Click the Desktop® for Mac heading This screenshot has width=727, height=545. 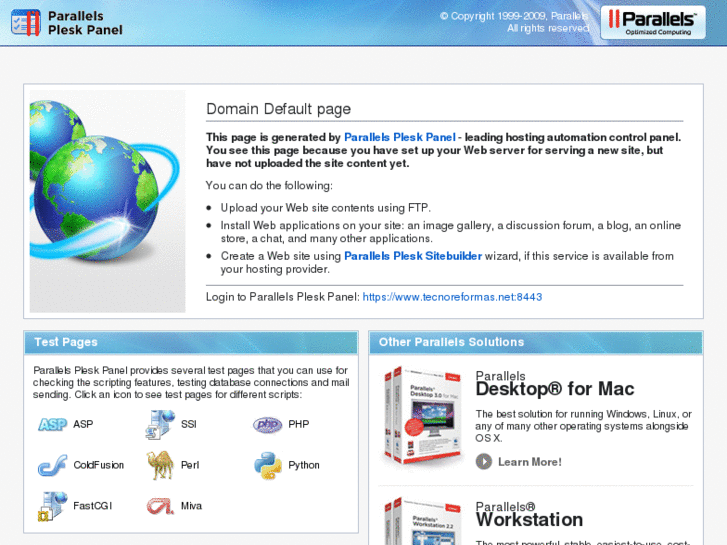pos(555,389)
